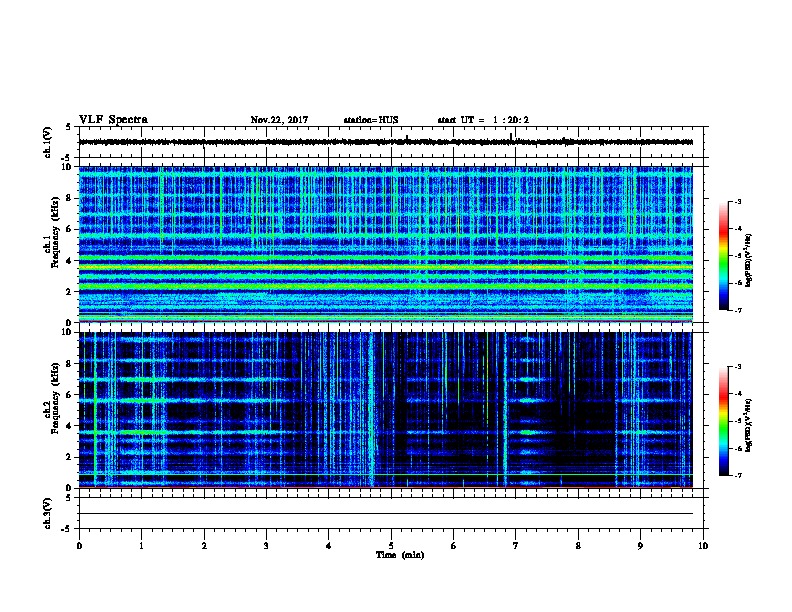Select the "Nov.22, 2017" date label
Image resolution: width=792 pixels, height=612 pixels.
tap(279, 120)
